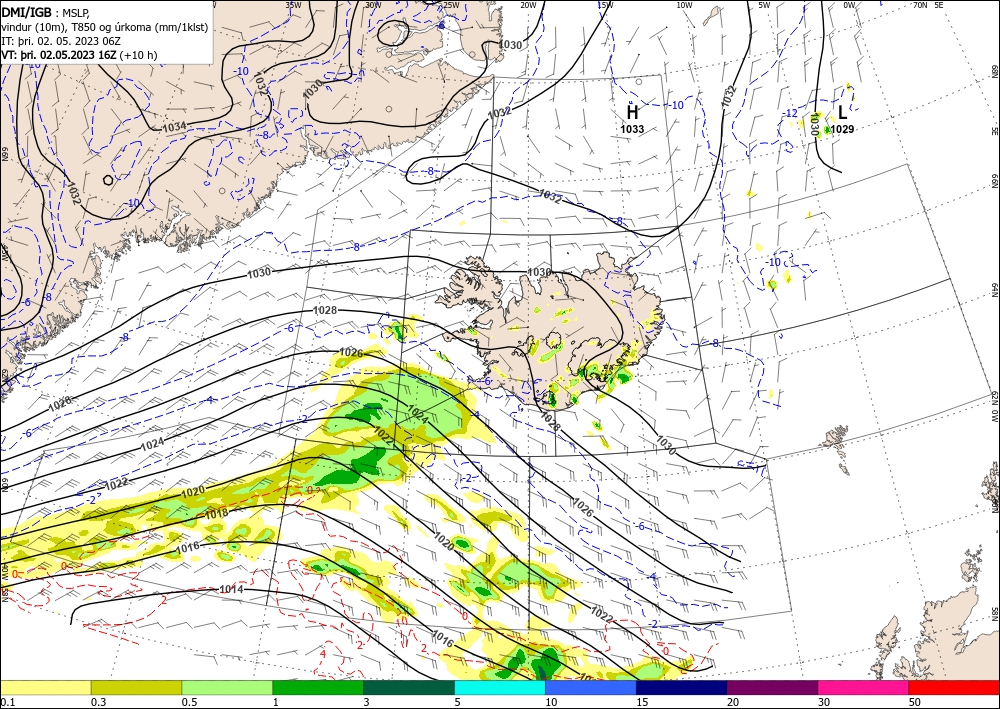
Task: Click the 0.1 legend tick value
Action: (7, 702)
